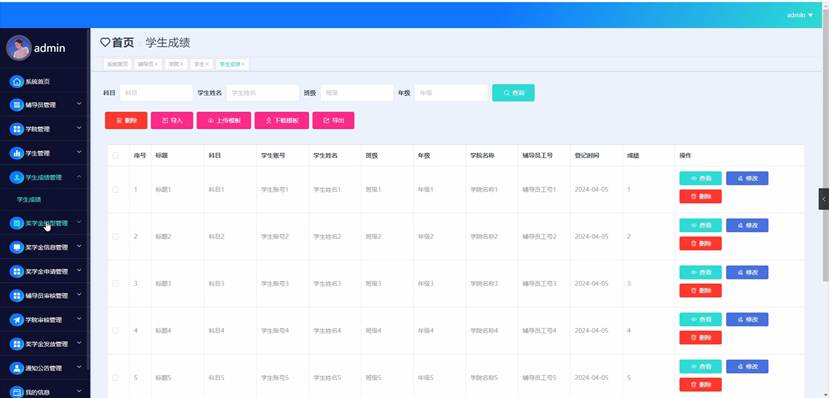Tick the checkbox for row 标题2
This screenshot has width=829, height=398.
(115, 236)
